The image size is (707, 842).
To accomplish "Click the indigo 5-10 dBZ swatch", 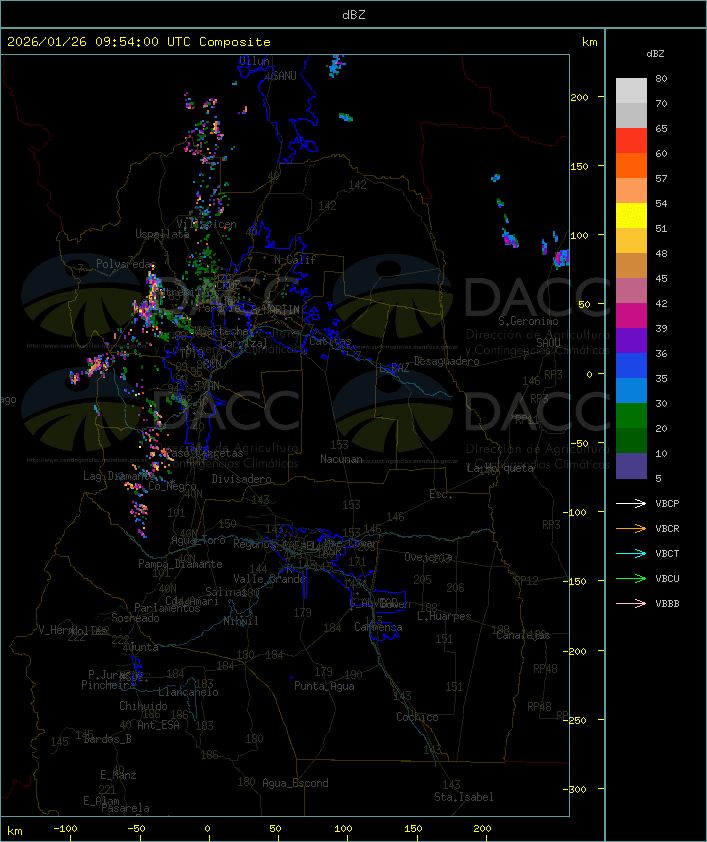I will point(631,466).
